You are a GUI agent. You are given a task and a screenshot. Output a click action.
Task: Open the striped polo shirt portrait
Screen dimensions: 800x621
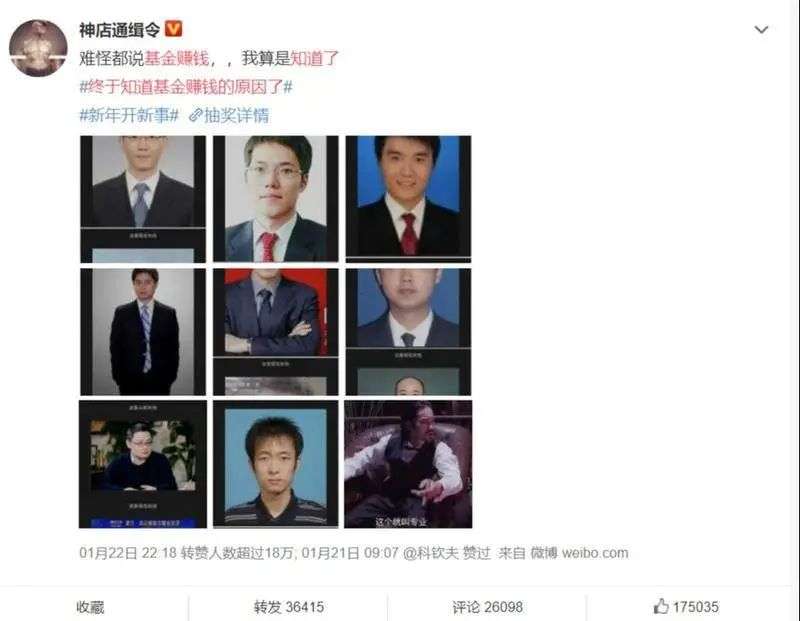pos(276,464)
